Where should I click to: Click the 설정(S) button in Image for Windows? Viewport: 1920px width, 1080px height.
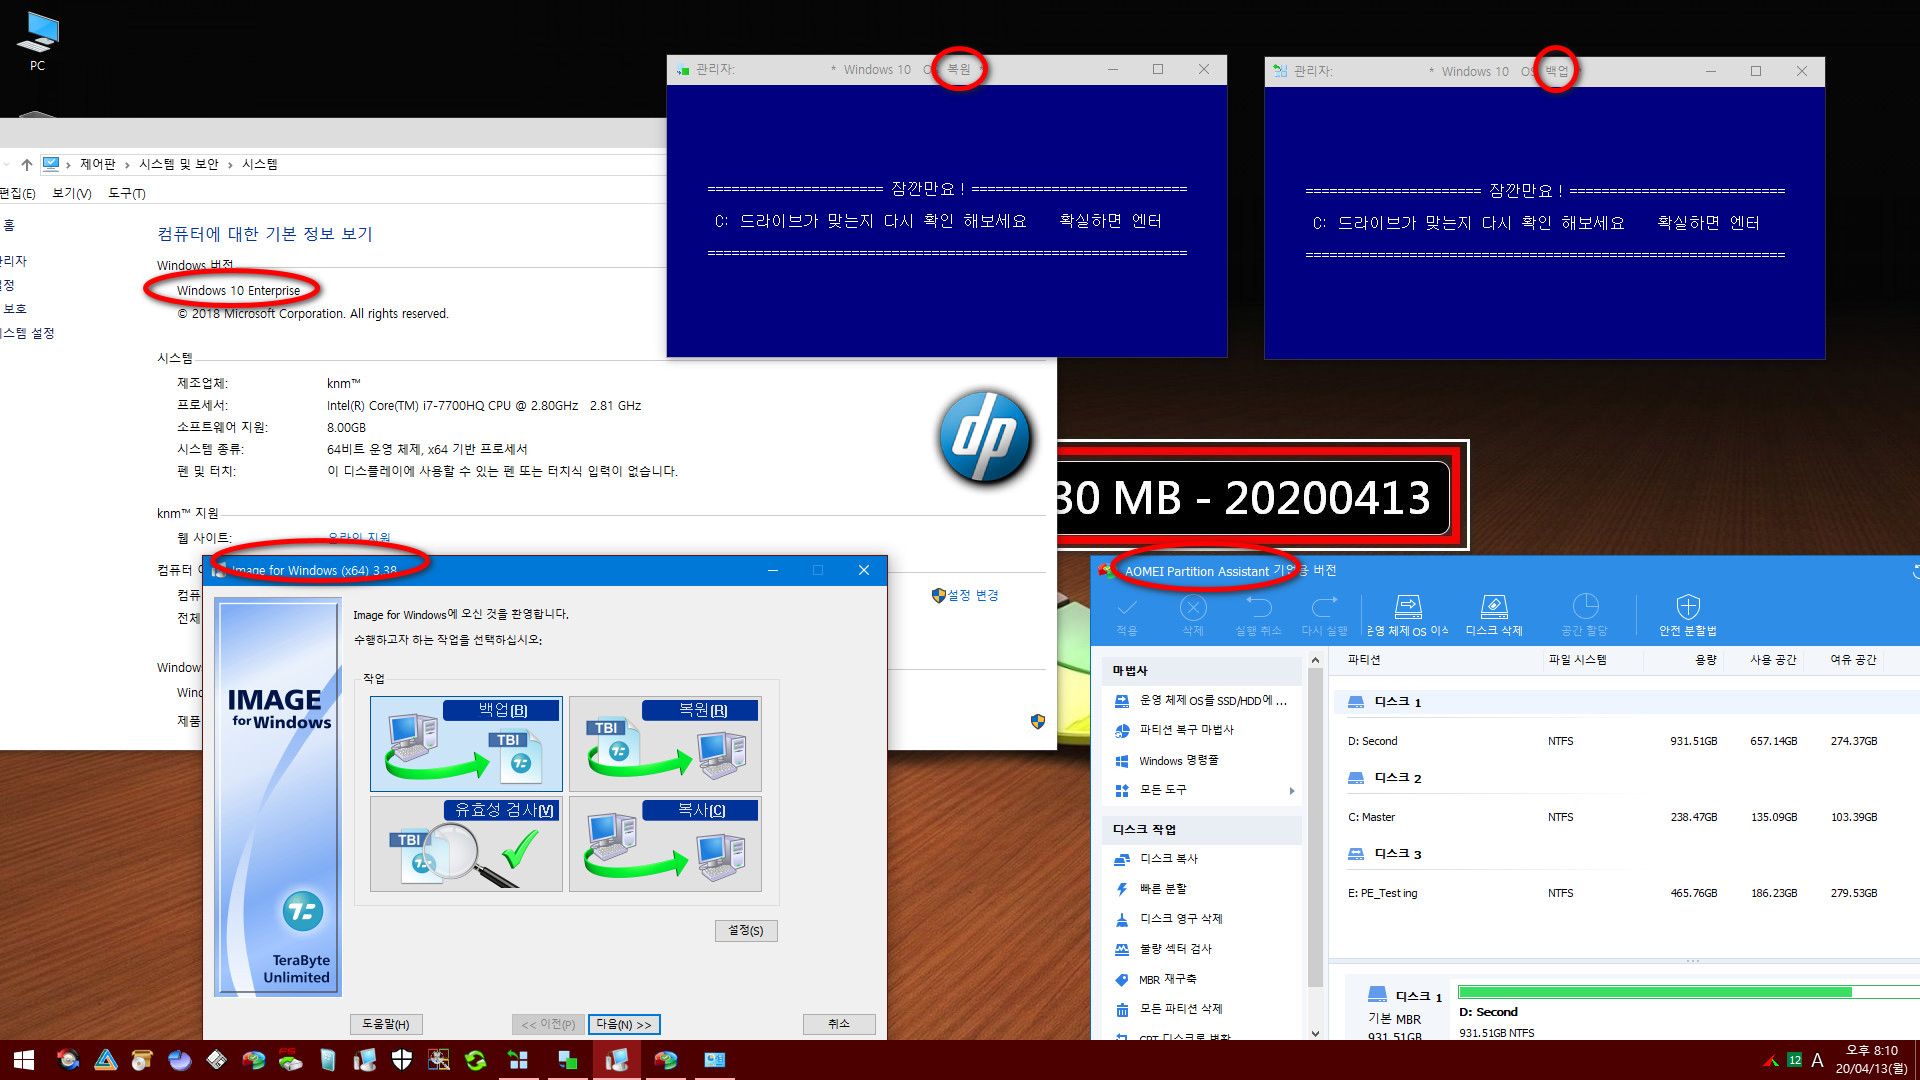[746, 930]
